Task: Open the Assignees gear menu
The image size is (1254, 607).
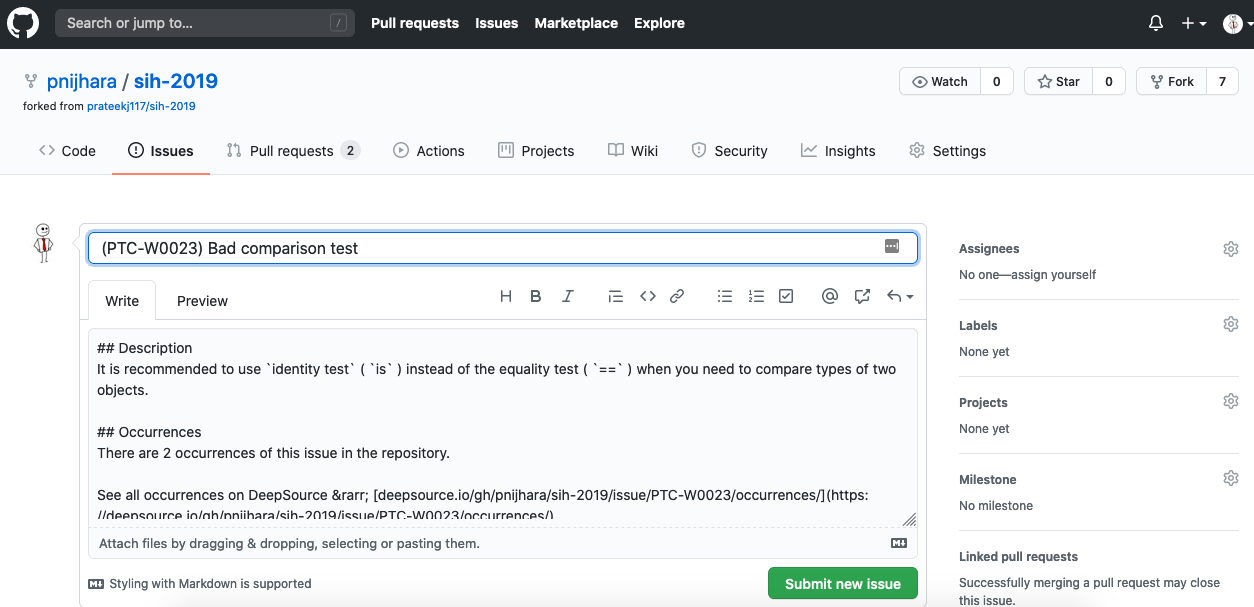Action: pos(1230,249)
